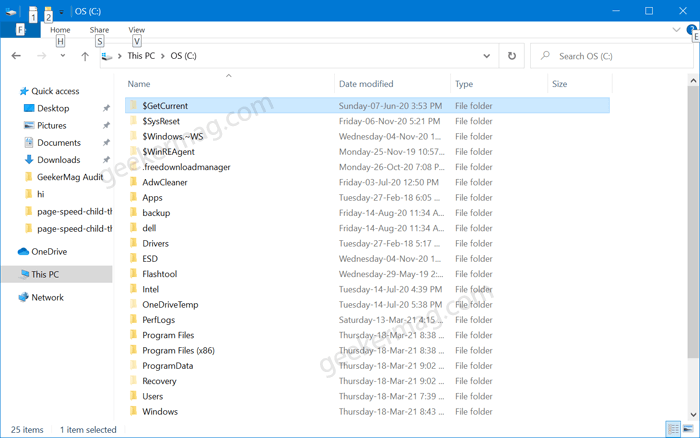Open the View ribbon tab
The width and height of the screenshot is (700, 438).
click(x=137, y=29)
